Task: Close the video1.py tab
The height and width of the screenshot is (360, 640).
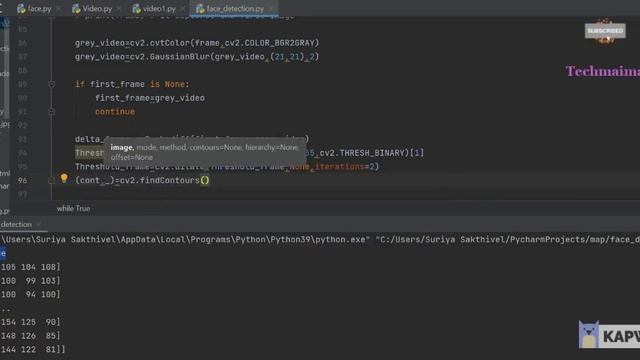Action: [182, 8]
